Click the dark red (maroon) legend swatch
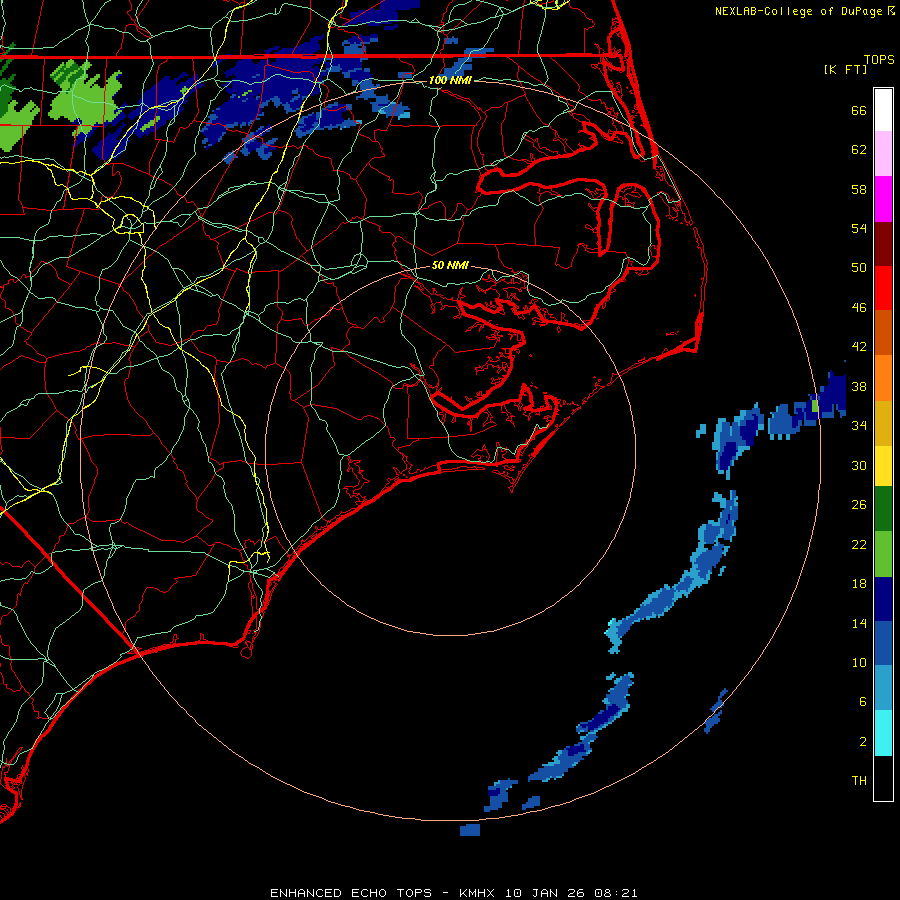 883,243
